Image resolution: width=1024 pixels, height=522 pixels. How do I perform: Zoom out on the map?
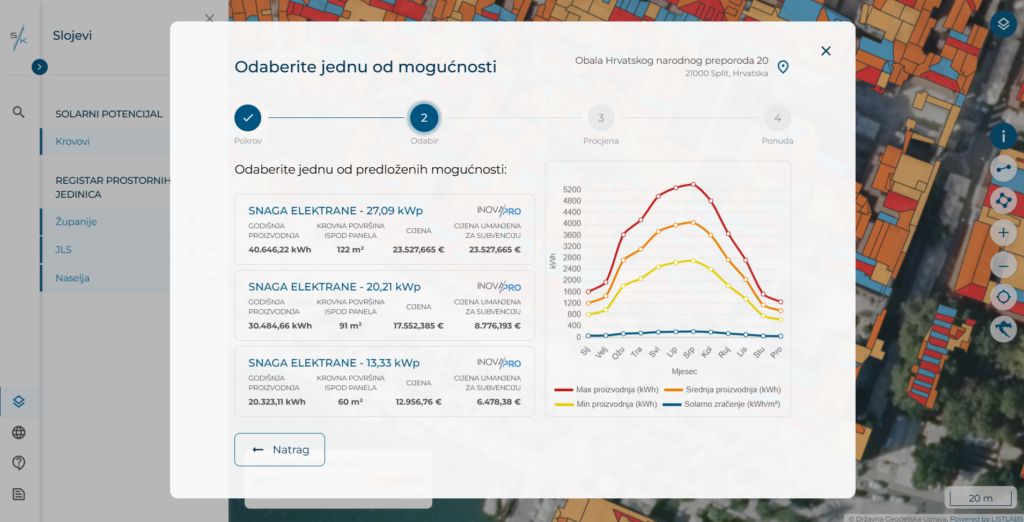[1003, 265]
